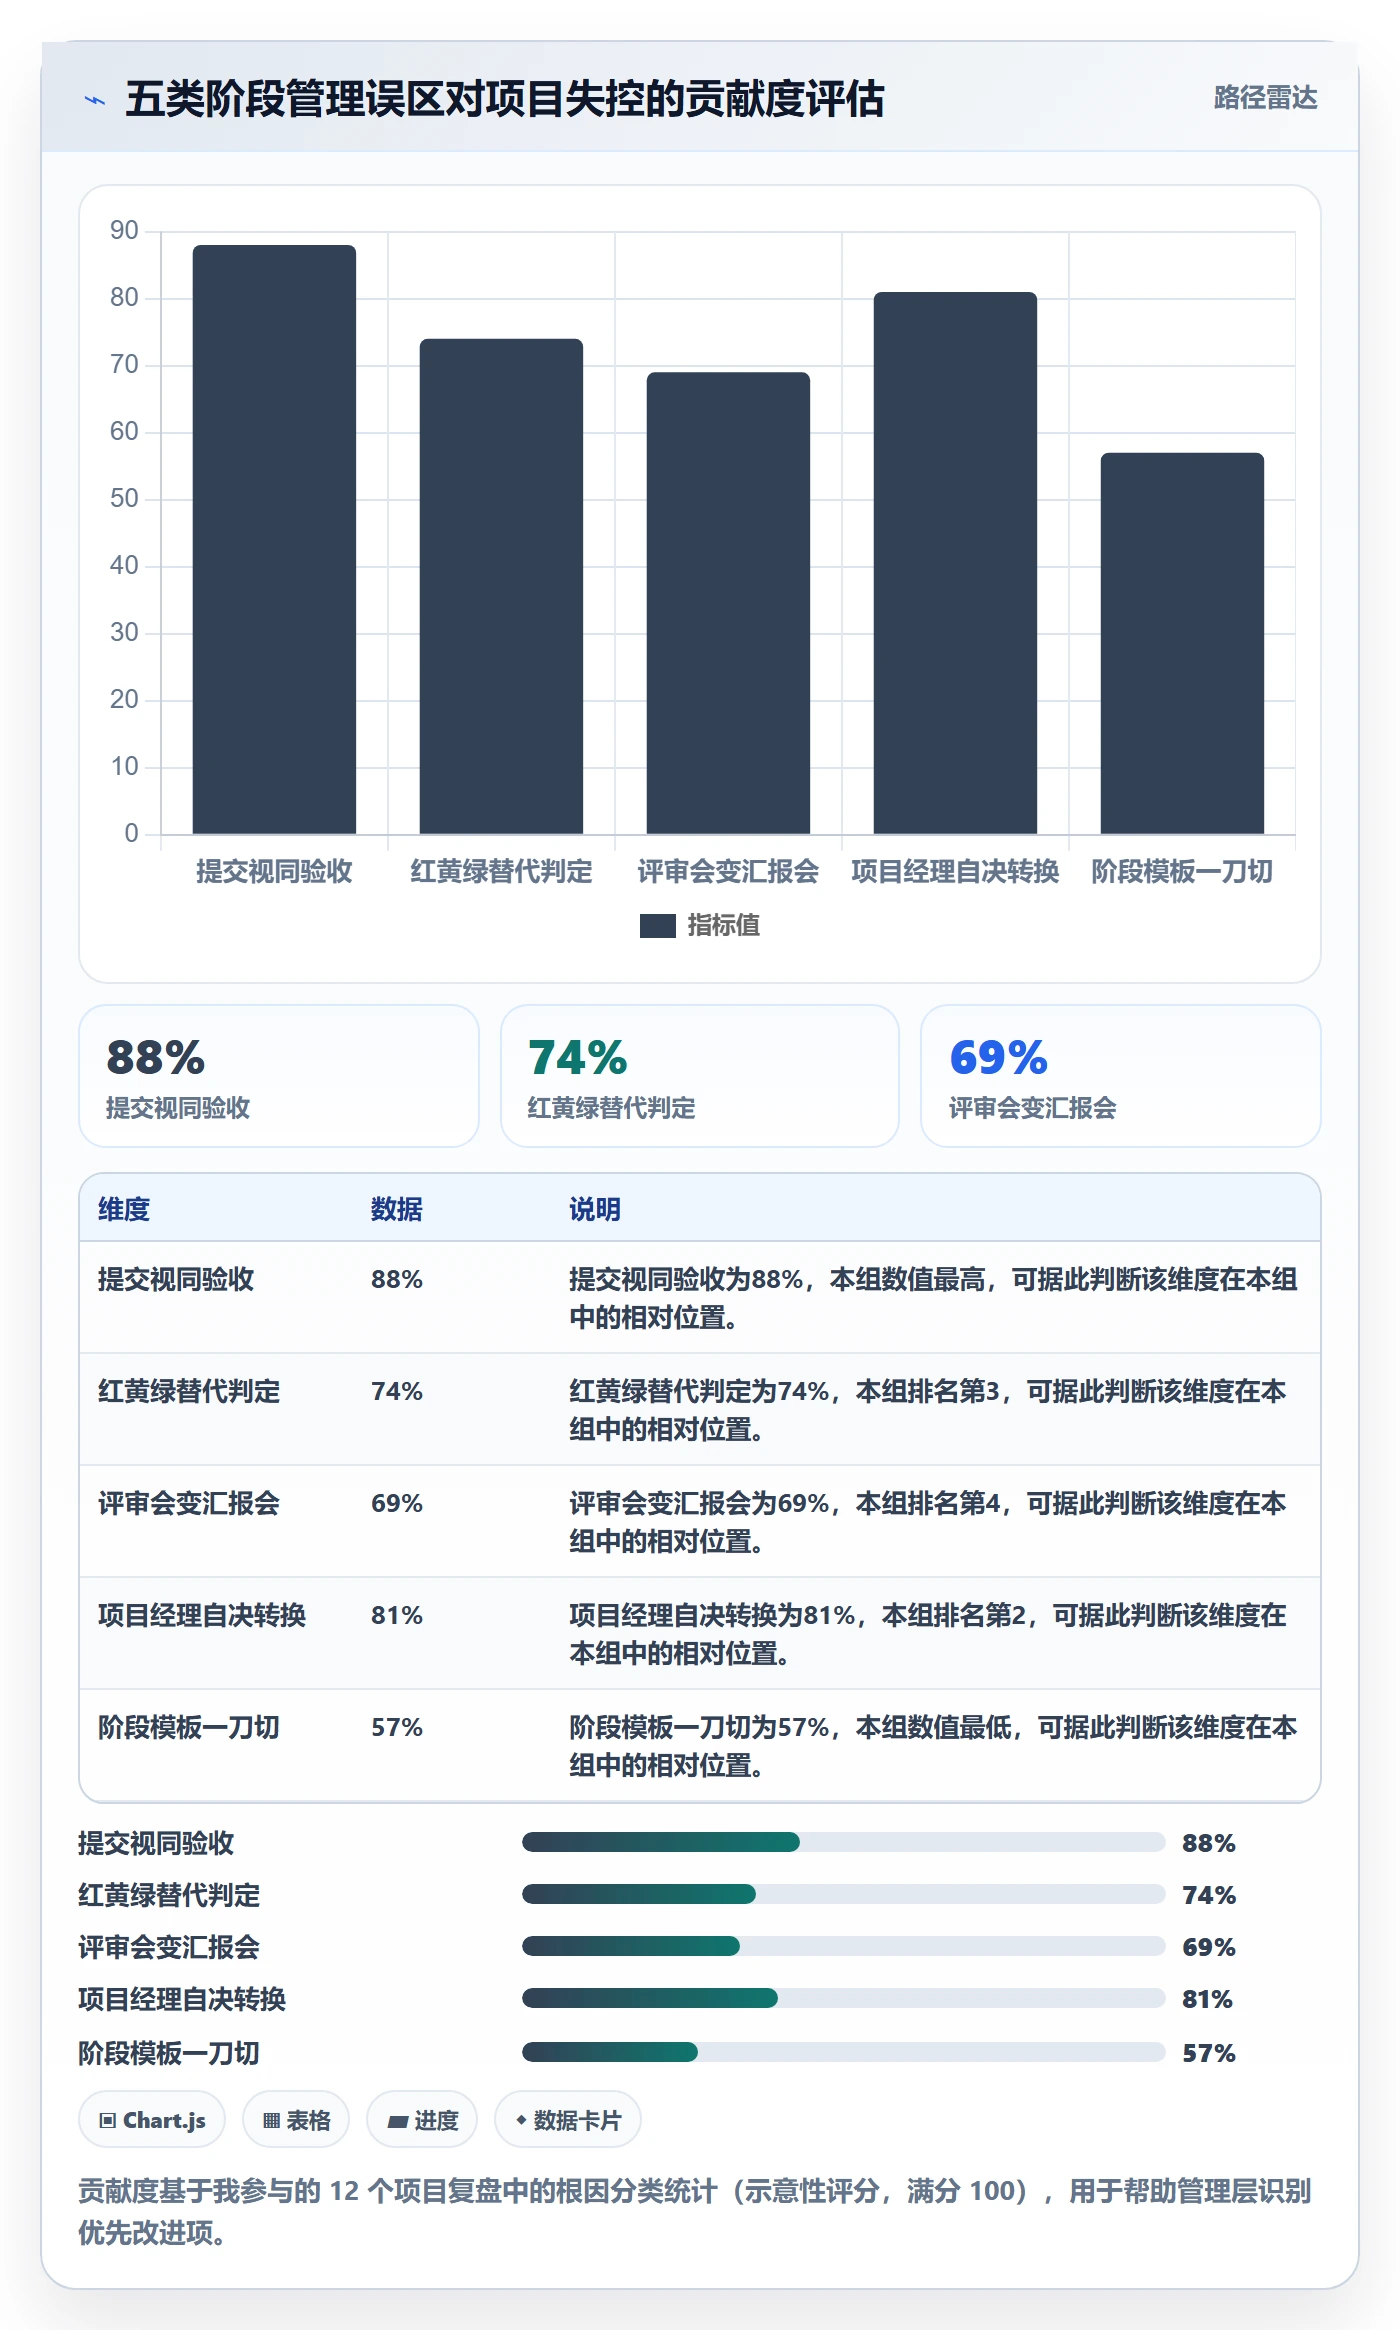Open the 69% 评审会变汇报会 data card
Screen dimensions: 1400x2330
pos(1120,1076)
